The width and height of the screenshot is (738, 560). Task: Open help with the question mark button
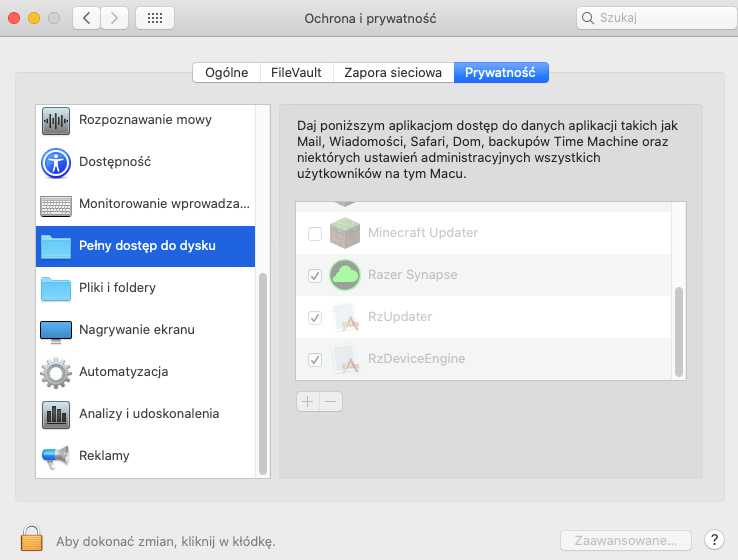point(714,540)
